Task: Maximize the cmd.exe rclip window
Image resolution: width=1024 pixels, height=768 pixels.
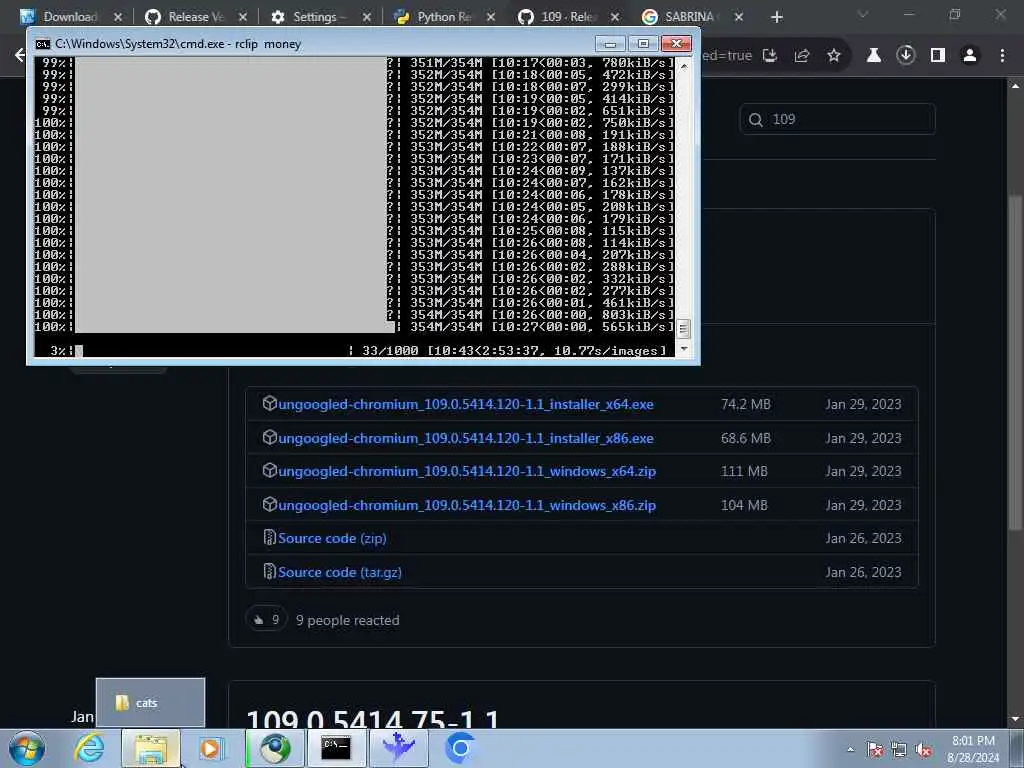Action: (643, 44)
